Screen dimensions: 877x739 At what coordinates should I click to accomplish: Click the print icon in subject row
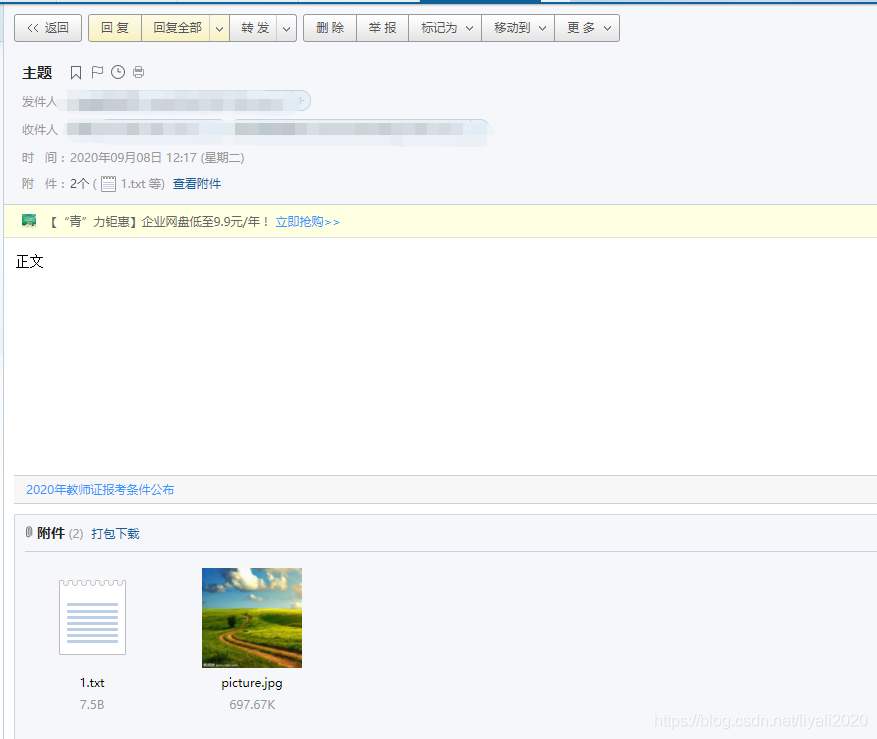click(x=138, y=72)
